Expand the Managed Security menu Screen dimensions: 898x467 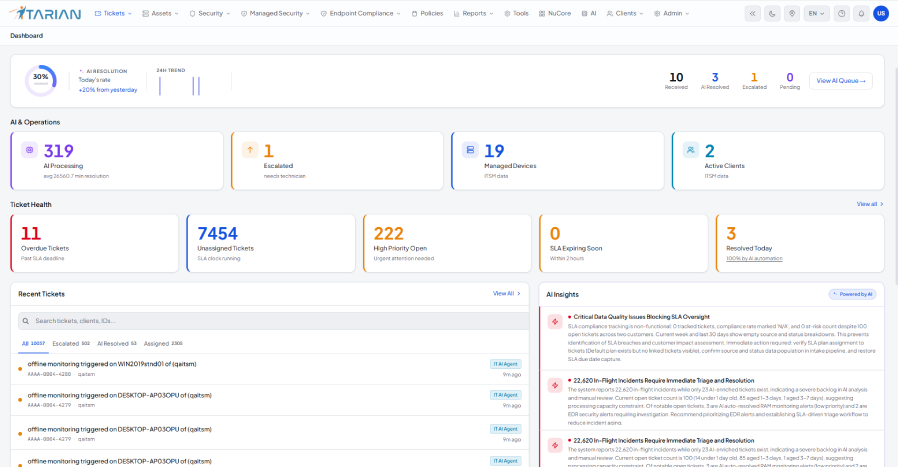[x=275, y=13]
